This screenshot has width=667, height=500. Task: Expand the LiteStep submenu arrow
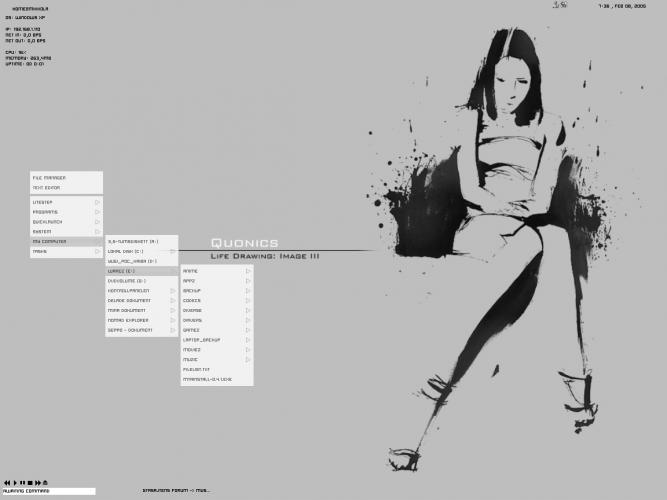97,202
